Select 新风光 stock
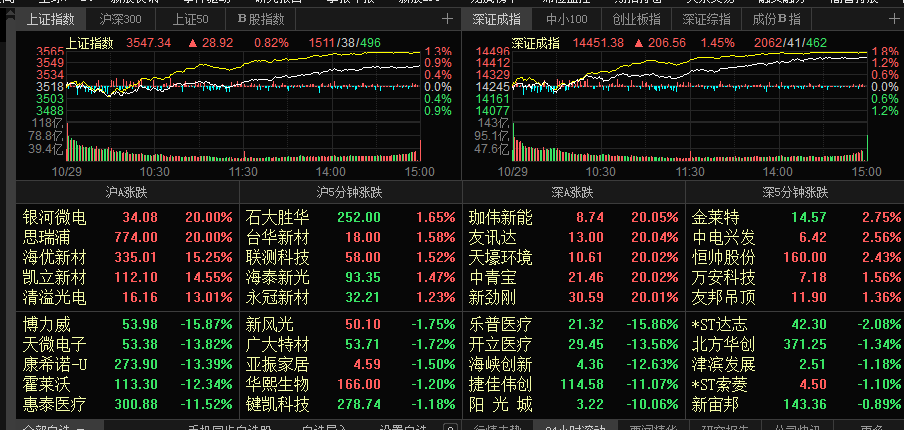The image size is (904, 430). [x=351, y=325]
